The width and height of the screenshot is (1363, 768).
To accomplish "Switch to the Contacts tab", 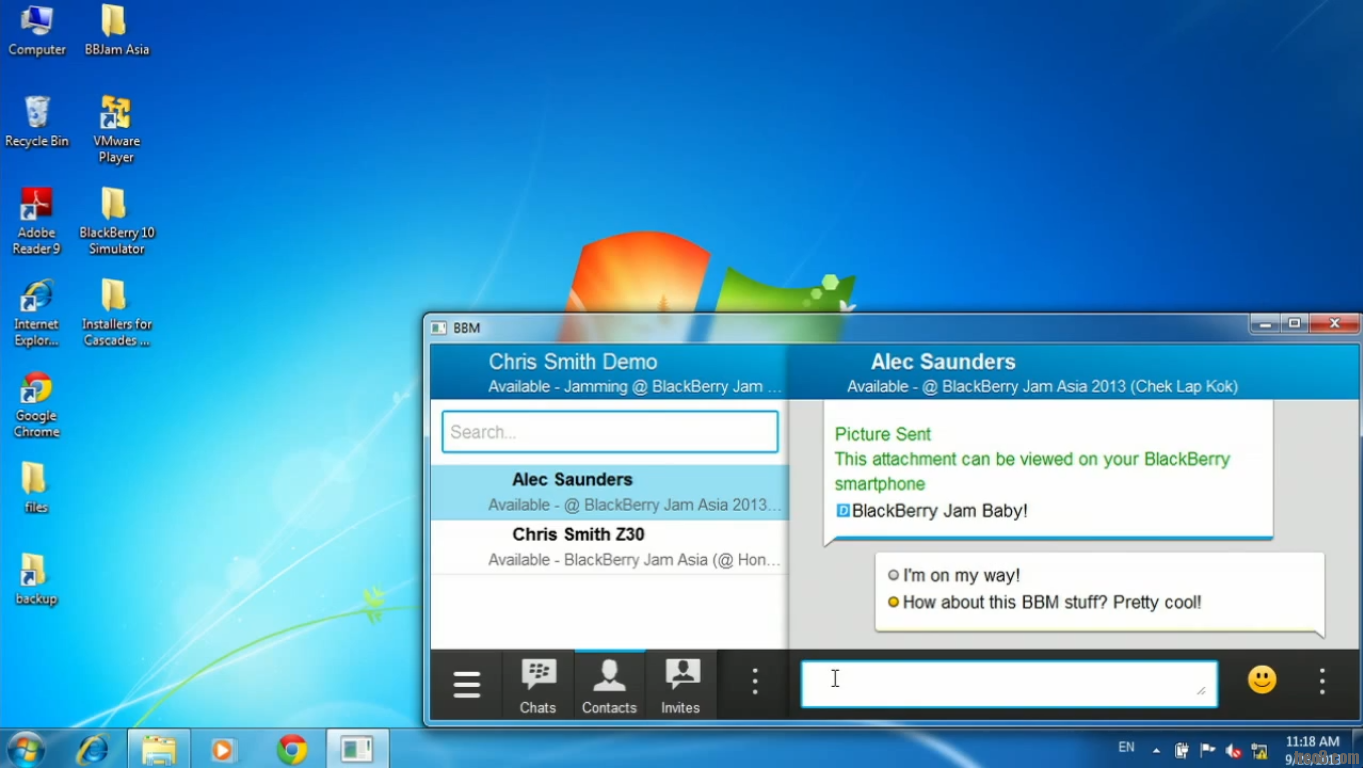I will click(609, 685).
